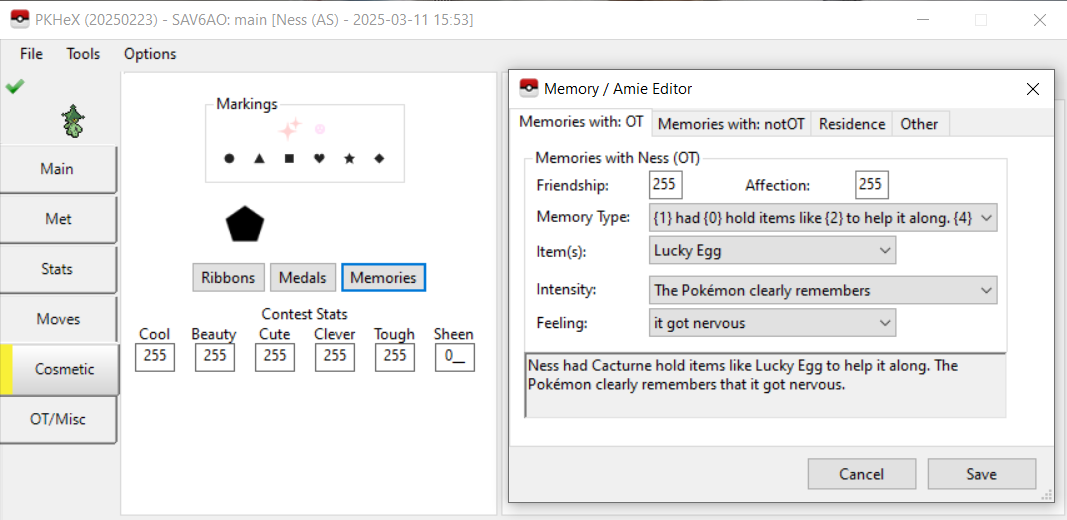Screen dimensions: 1067x520
Task: Click the triangle marking icon
Action: tap(259, 159)
